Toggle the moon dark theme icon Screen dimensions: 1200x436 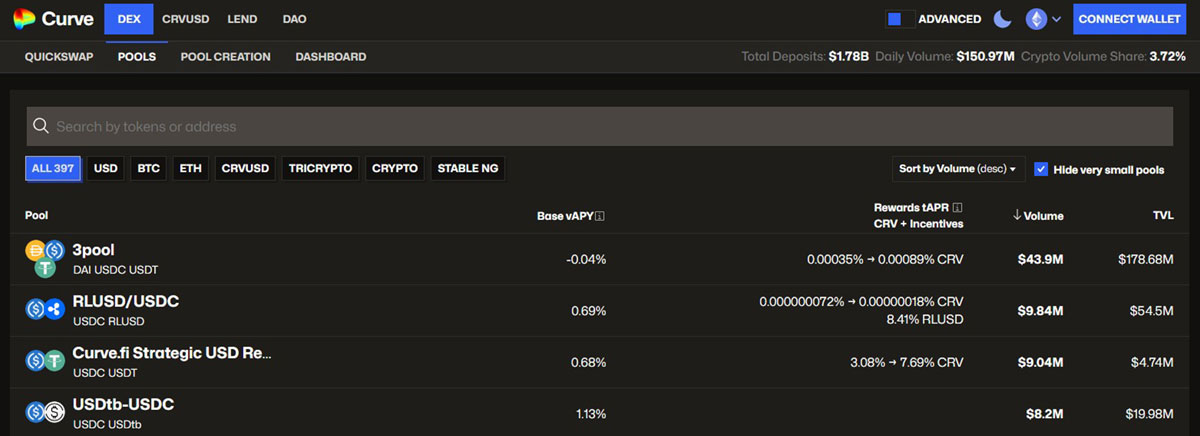click(x=1002, y=19)
